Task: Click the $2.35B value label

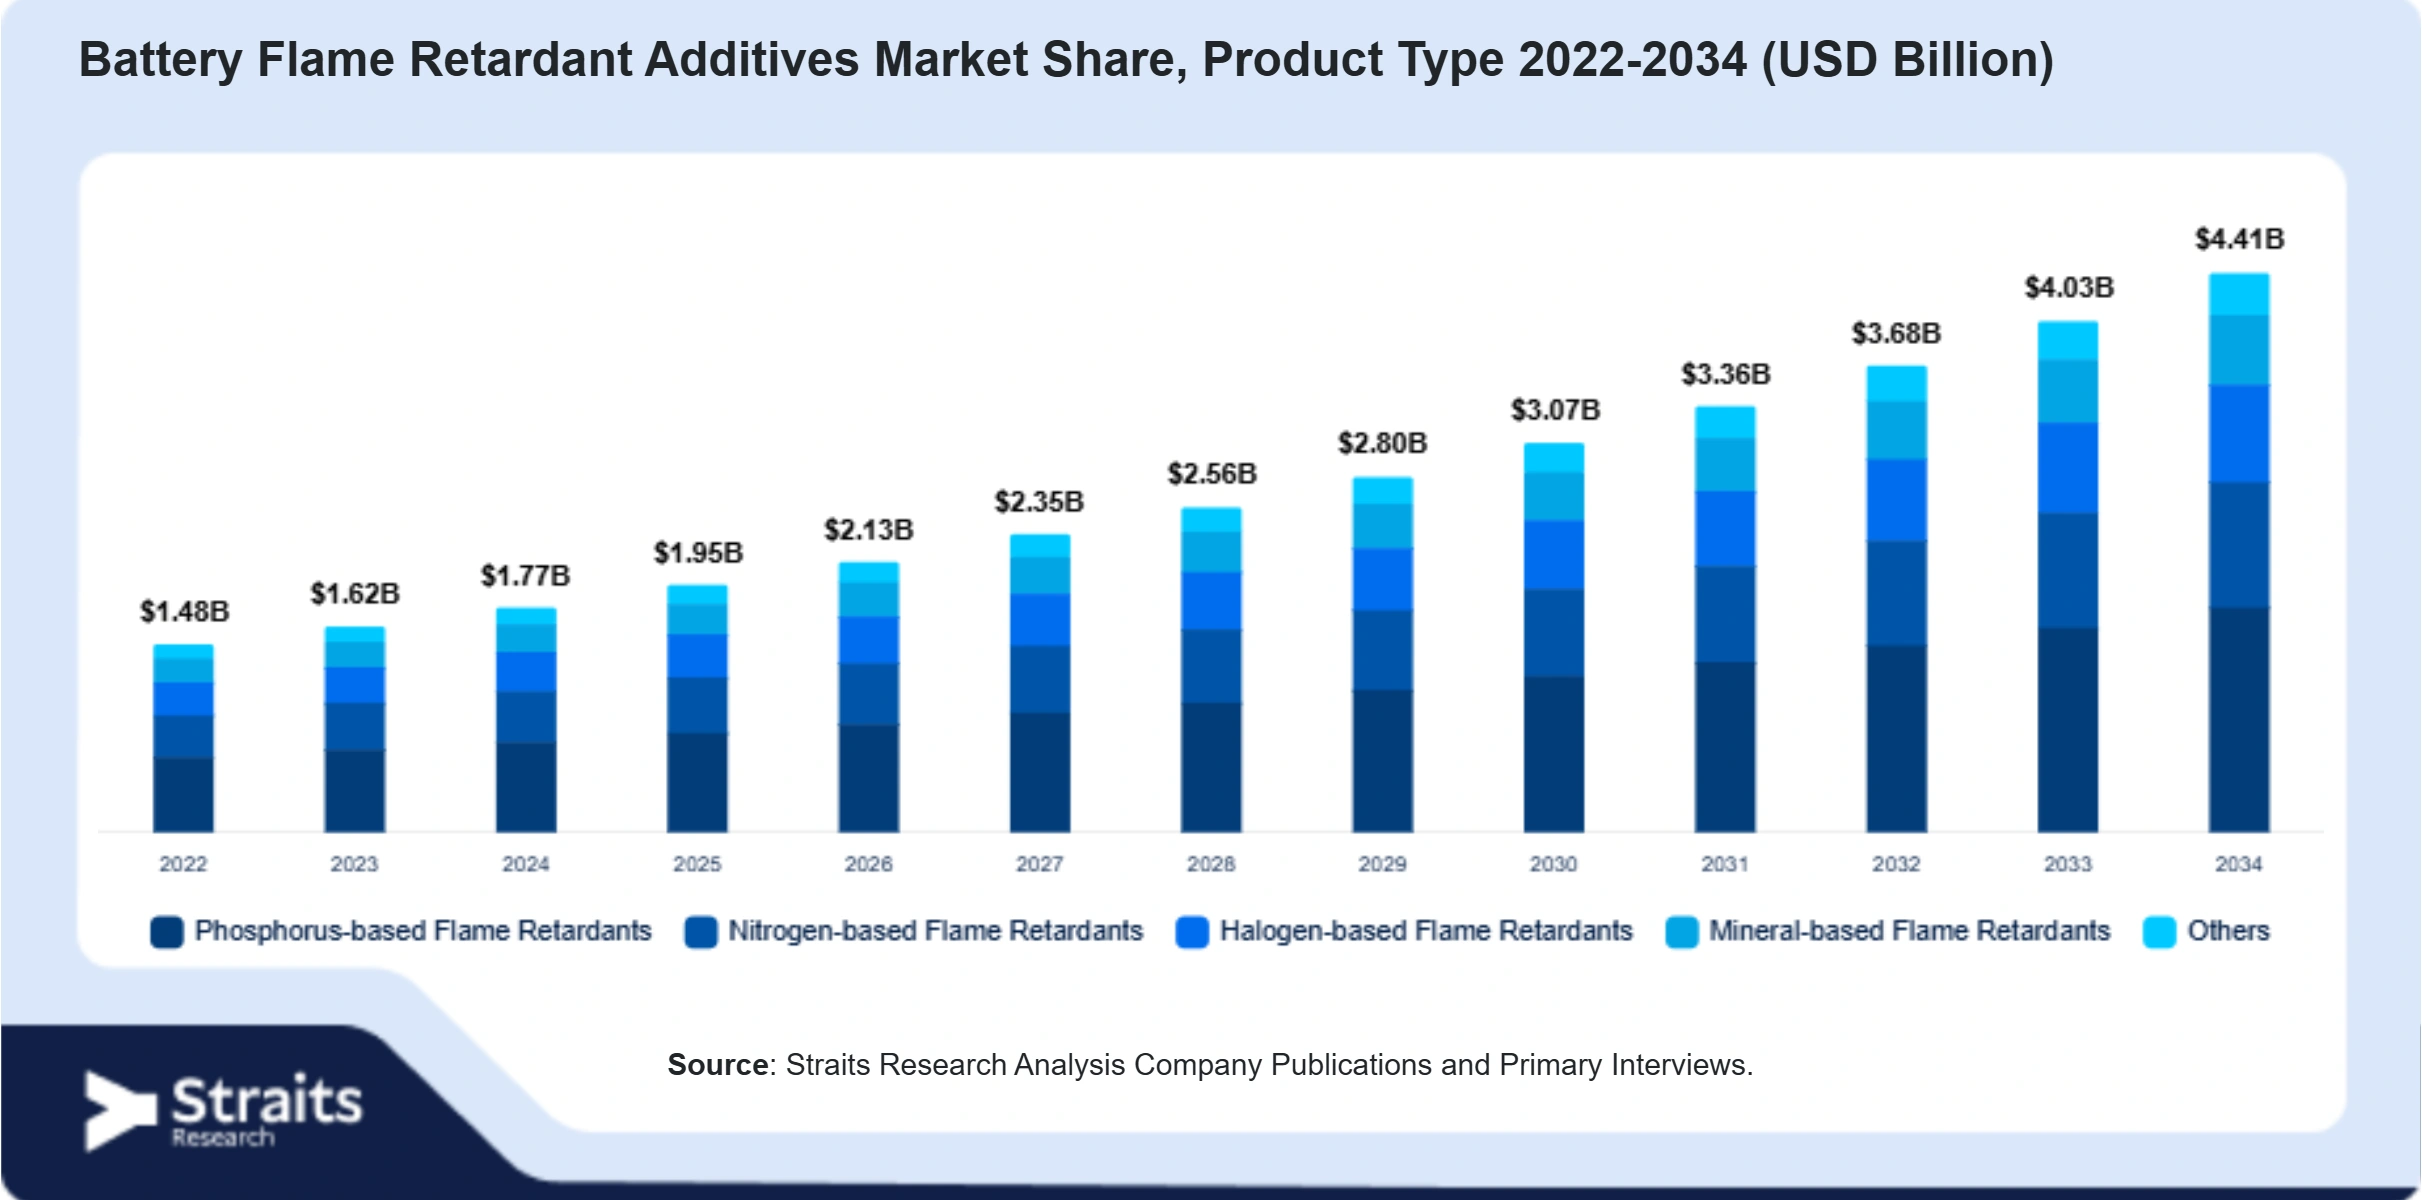Action: (1040, 502)
